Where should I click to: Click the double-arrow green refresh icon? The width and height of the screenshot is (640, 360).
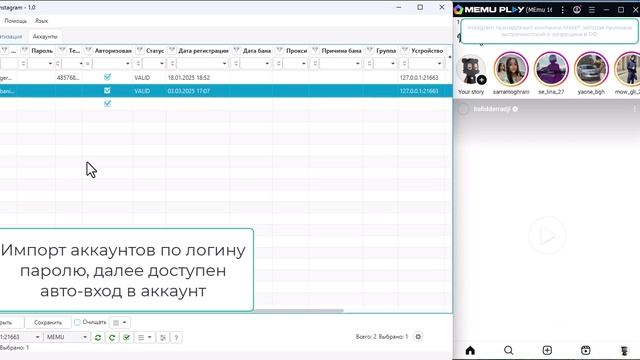tap(98, 338)
